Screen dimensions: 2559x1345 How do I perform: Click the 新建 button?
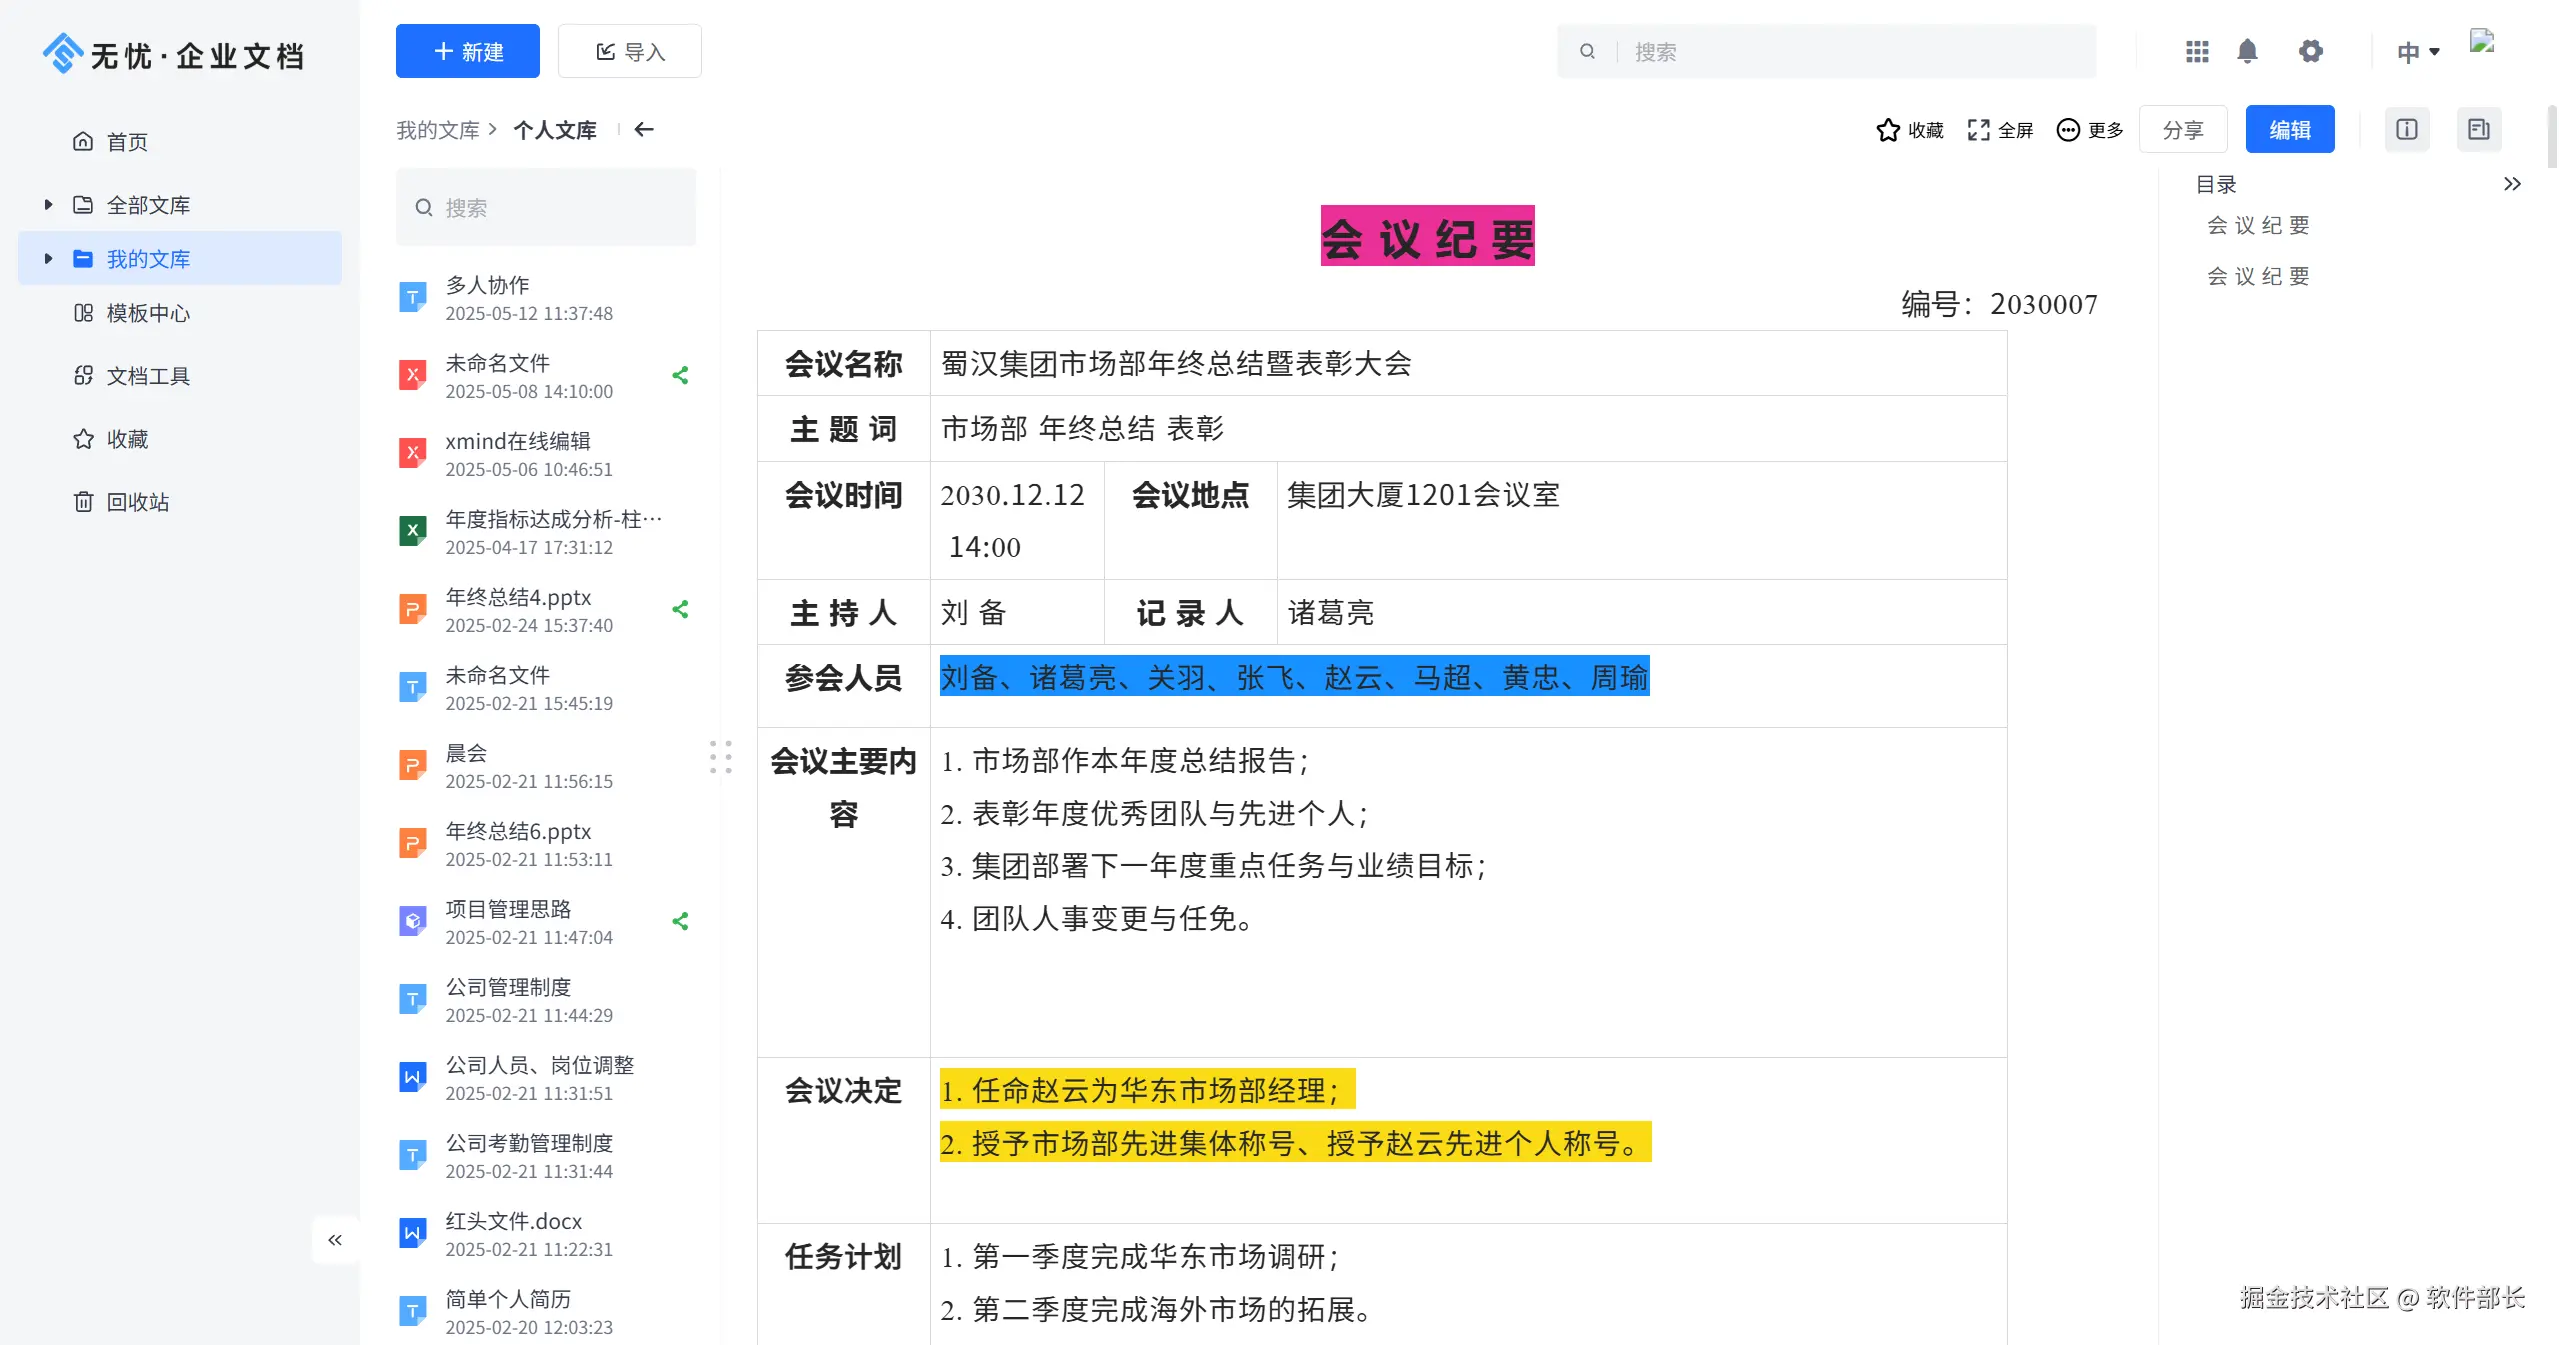[467, 51]
